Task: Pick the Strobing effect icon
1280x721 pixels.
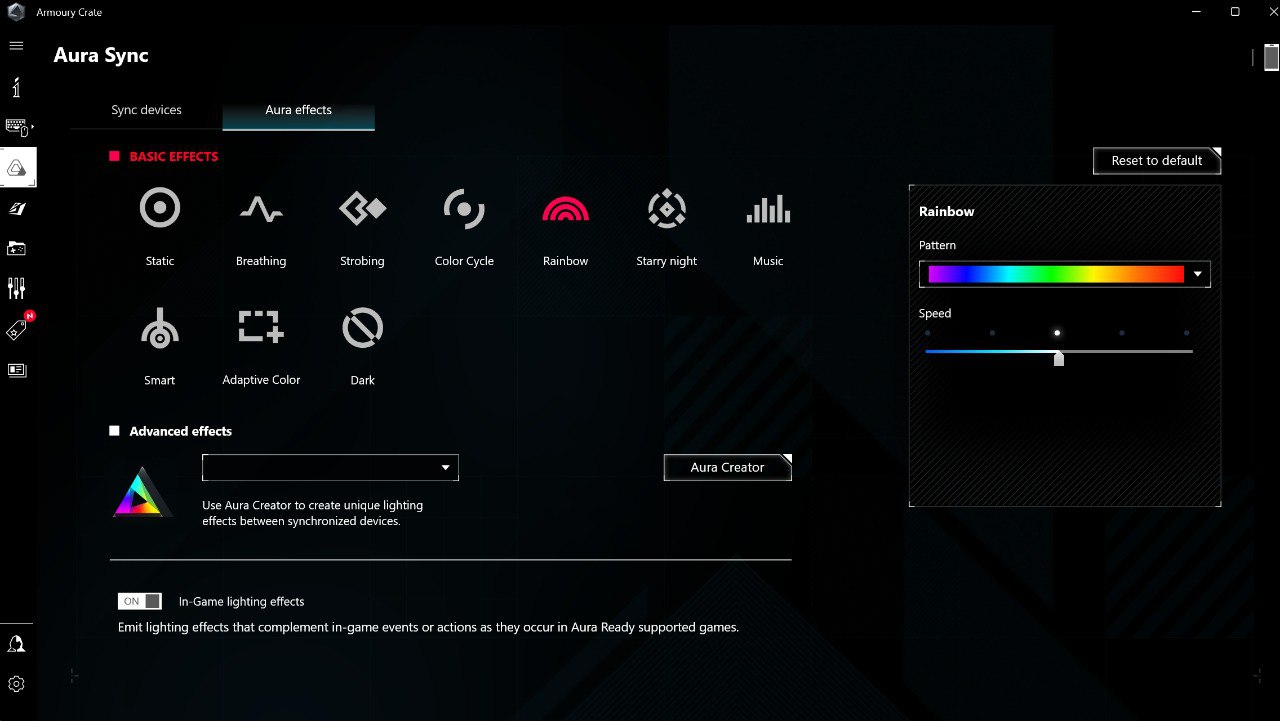Action: [x=362, y=208]
